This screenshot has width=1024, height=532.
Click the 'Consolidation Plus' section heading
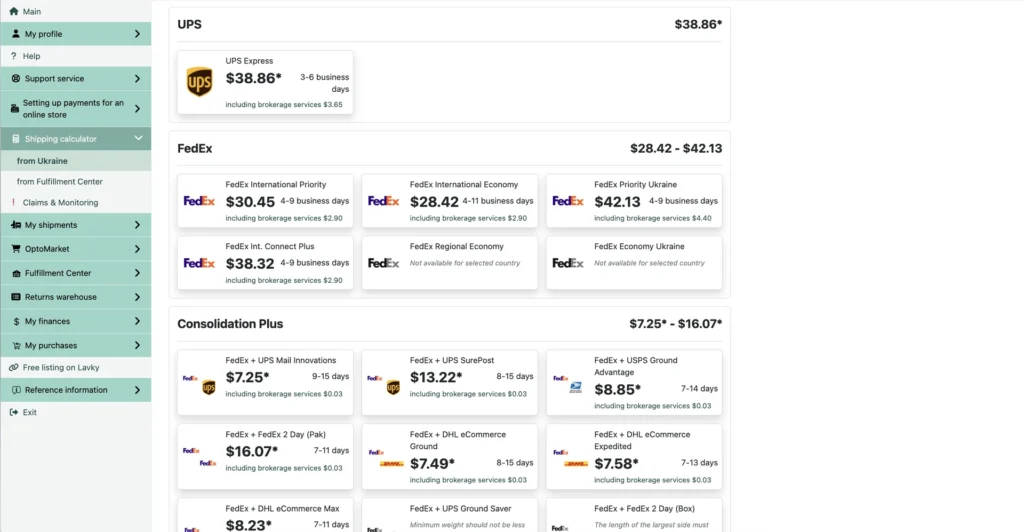tap(230, 324)
